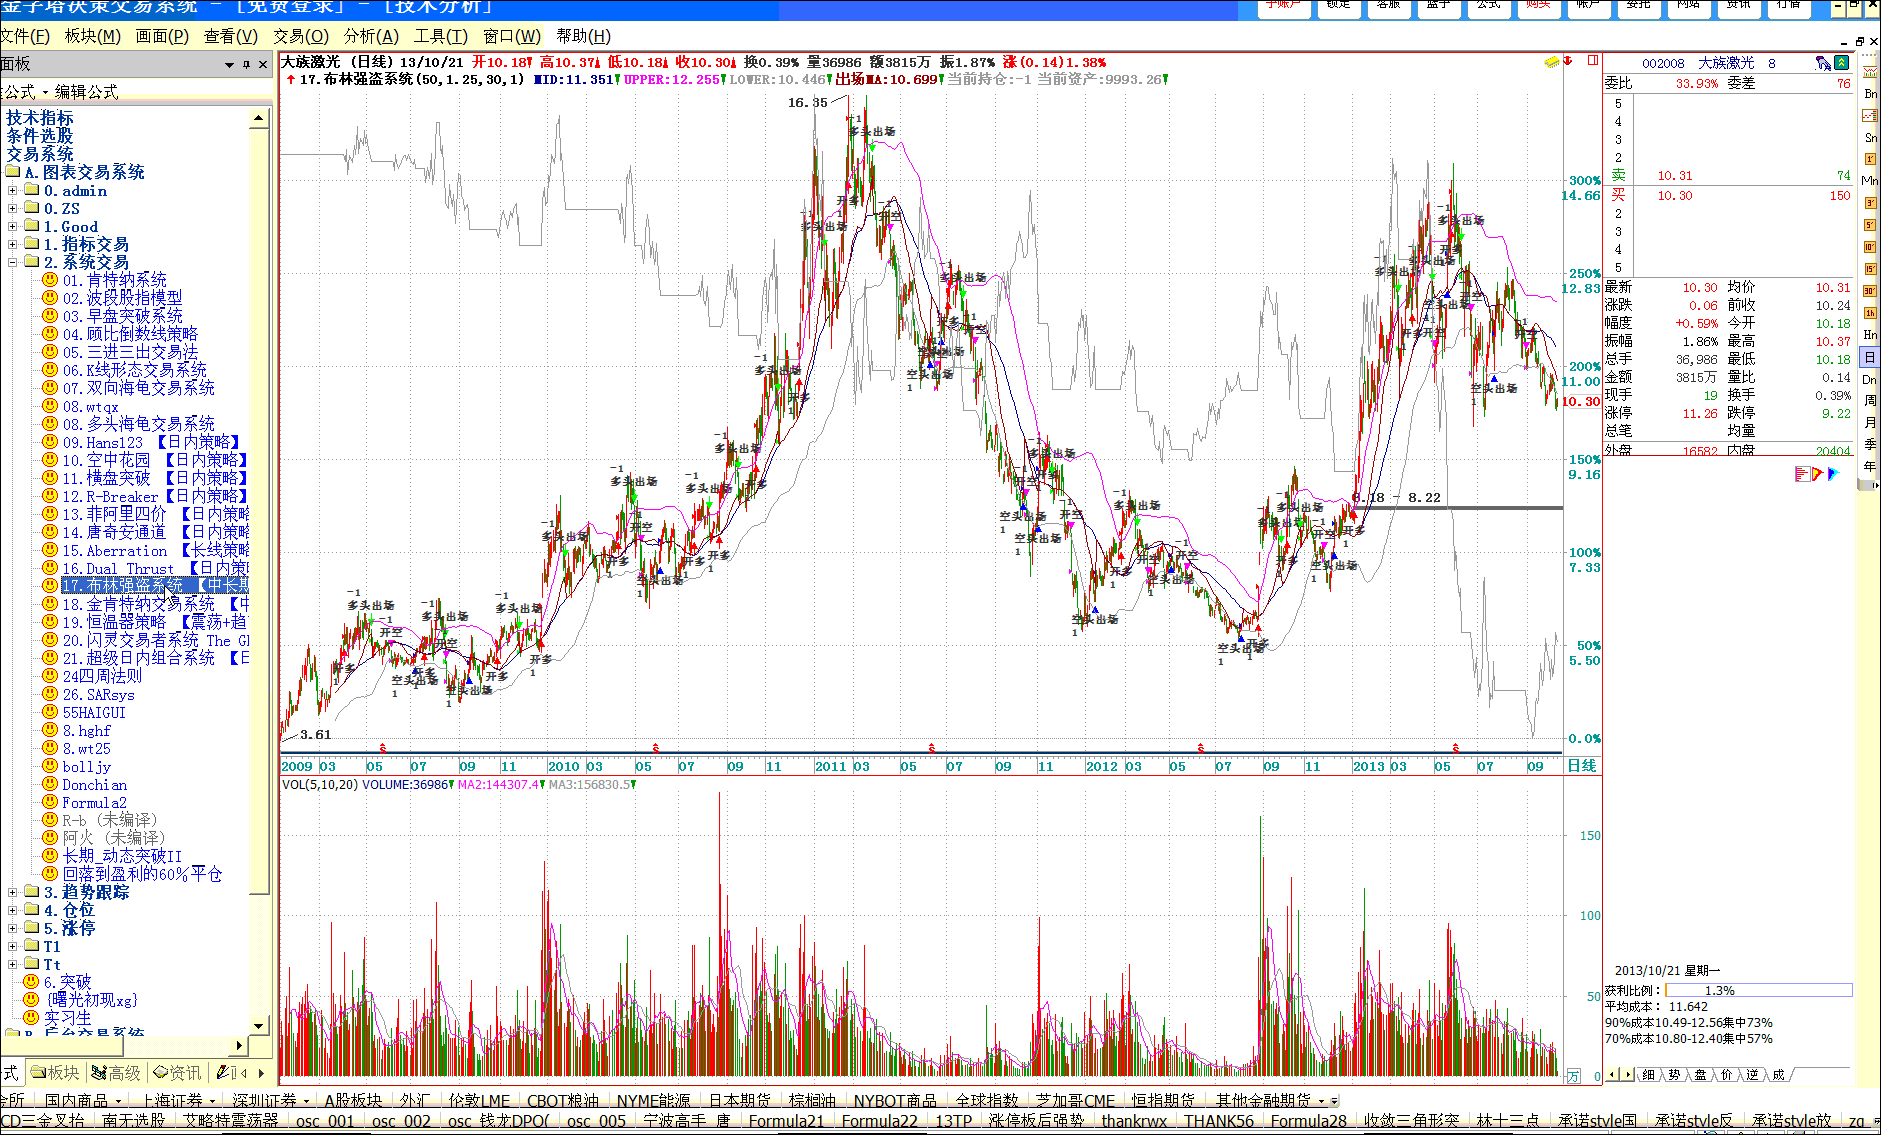Expand the 3.趋势跟踪 folder
Viewport: 1881px width, 1135px height.
point(12,892)
